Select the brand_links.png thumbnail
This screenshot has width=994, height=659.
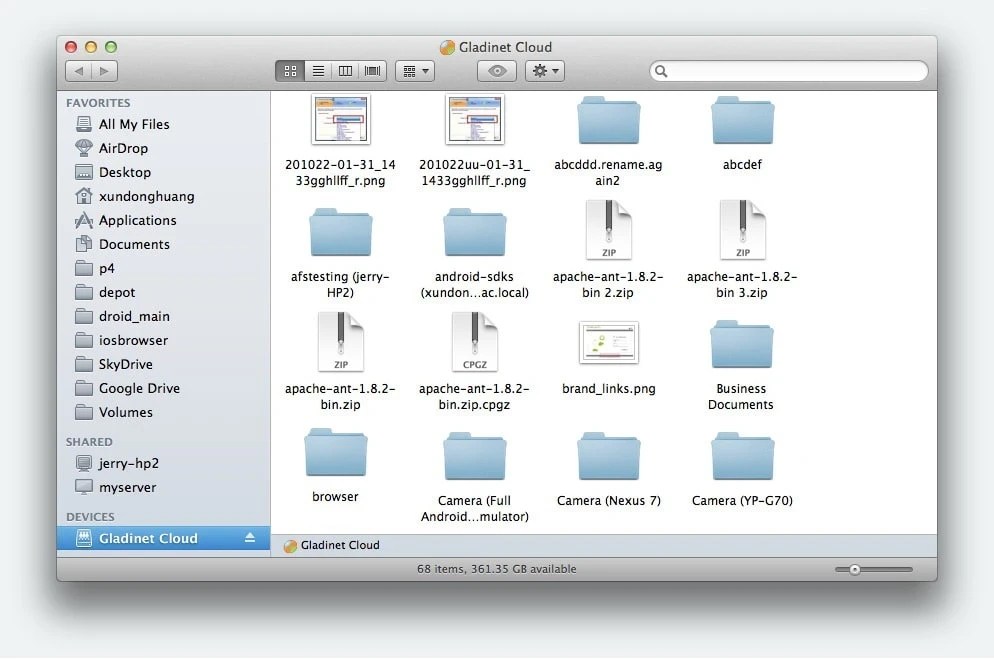tap(608, 342)
